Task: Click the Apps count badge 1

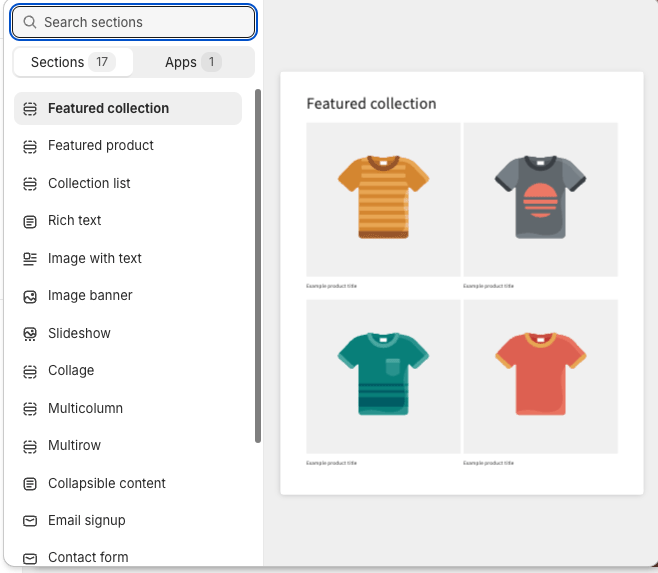Action: 212,62
